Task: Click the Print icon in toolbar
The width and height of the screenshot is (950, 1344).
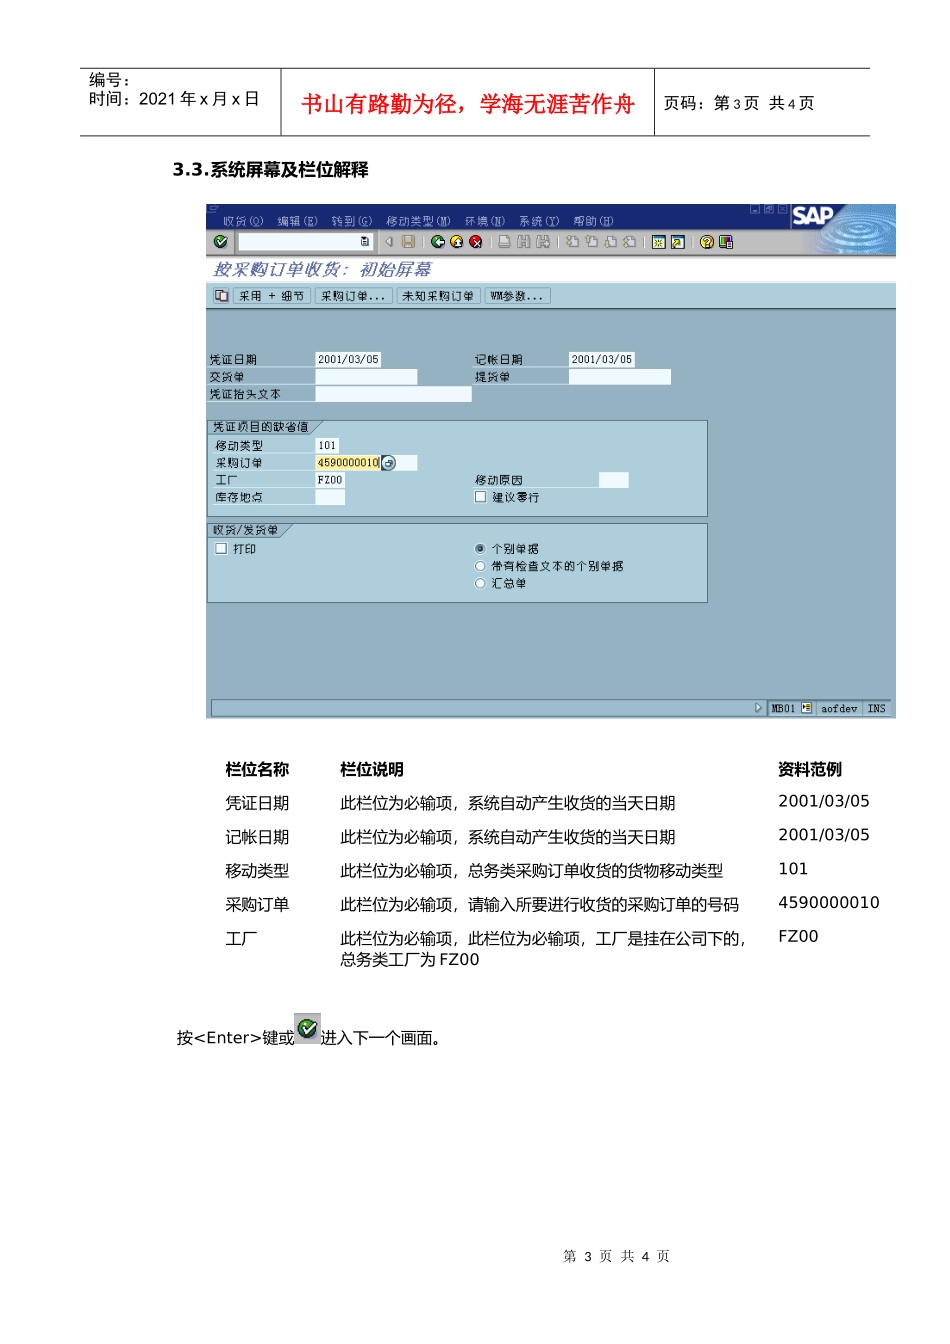Action: [x=505, y=242]
